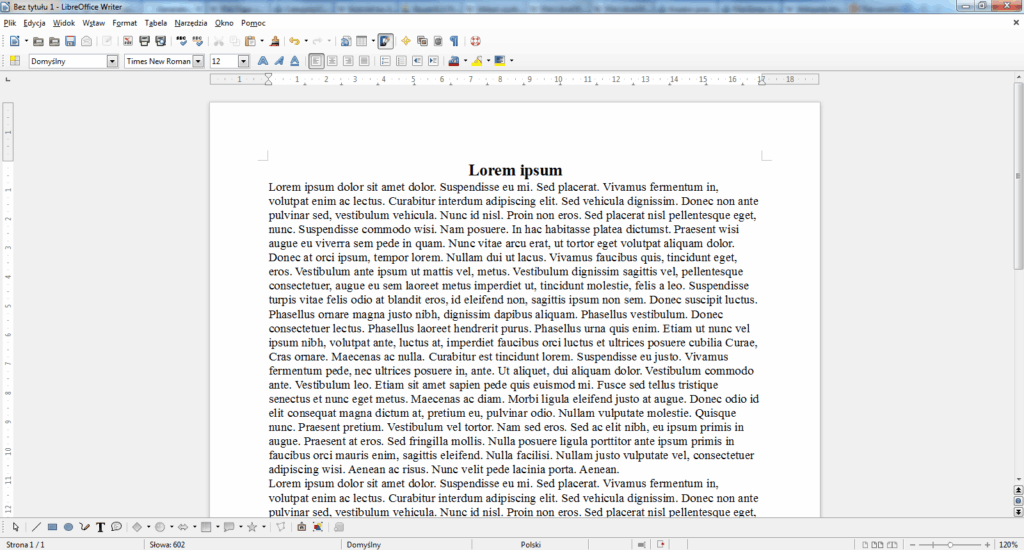Expand the paragraph style dropdown showing Domyślny

pyautogui.click(x=112, y=61)
